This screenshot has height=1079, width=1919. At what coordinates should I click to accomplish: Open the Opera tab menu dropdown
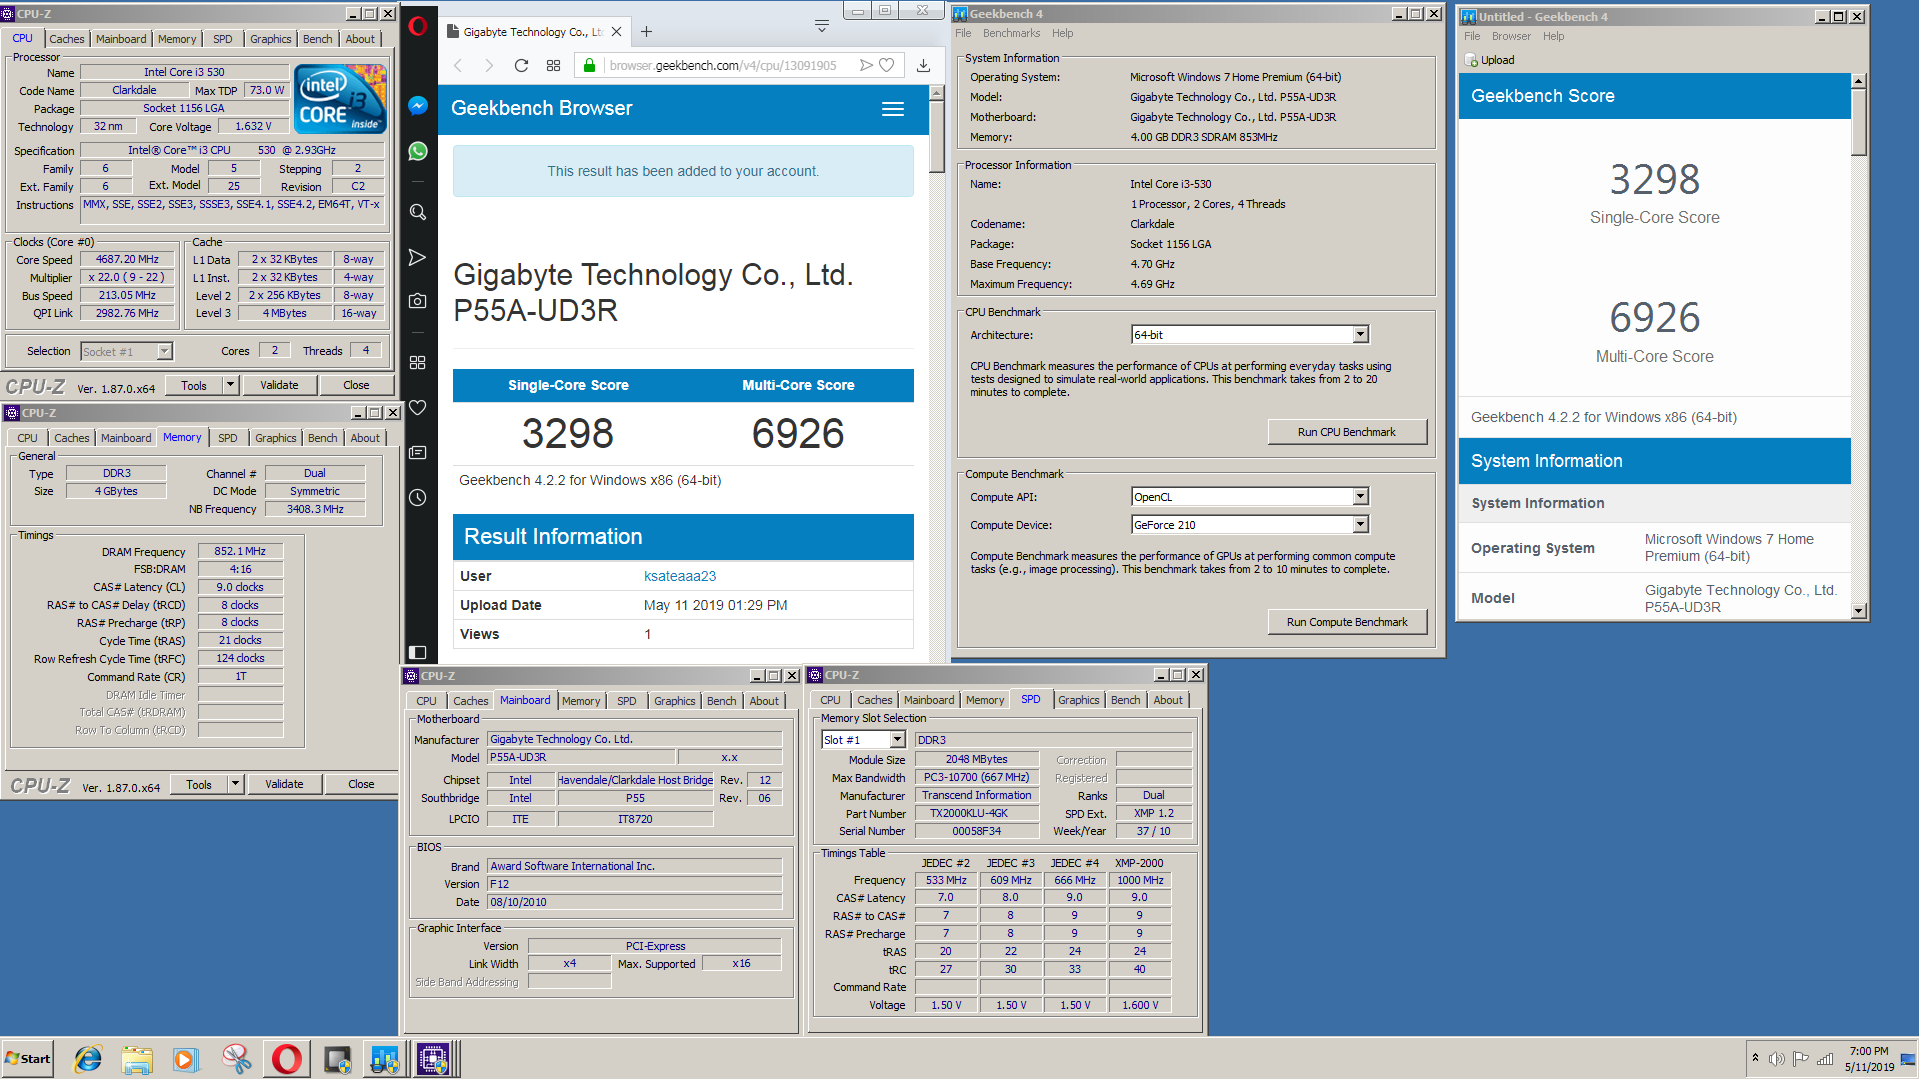pos(822,26)
